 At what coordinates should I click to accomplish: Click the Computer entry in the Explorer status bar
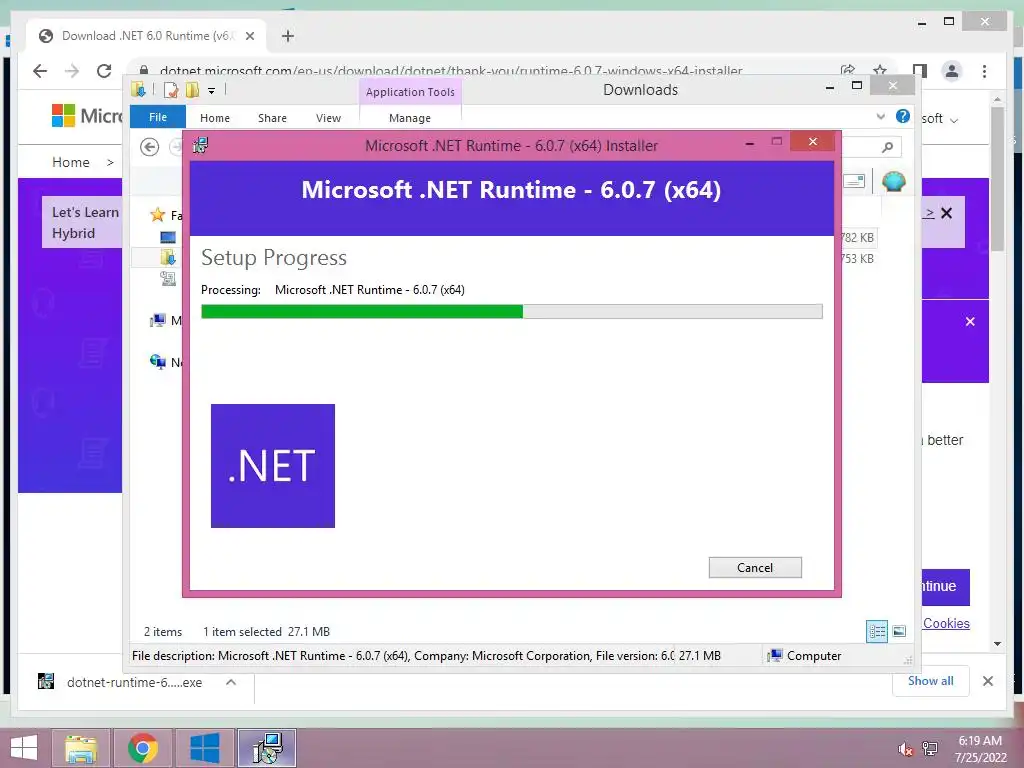point(805,656)
